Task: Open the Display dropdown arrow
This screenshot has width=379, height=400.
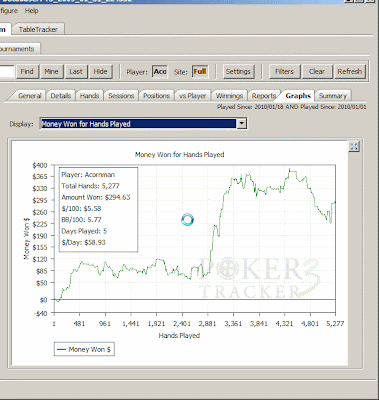Action: click(x=241, y=124)
